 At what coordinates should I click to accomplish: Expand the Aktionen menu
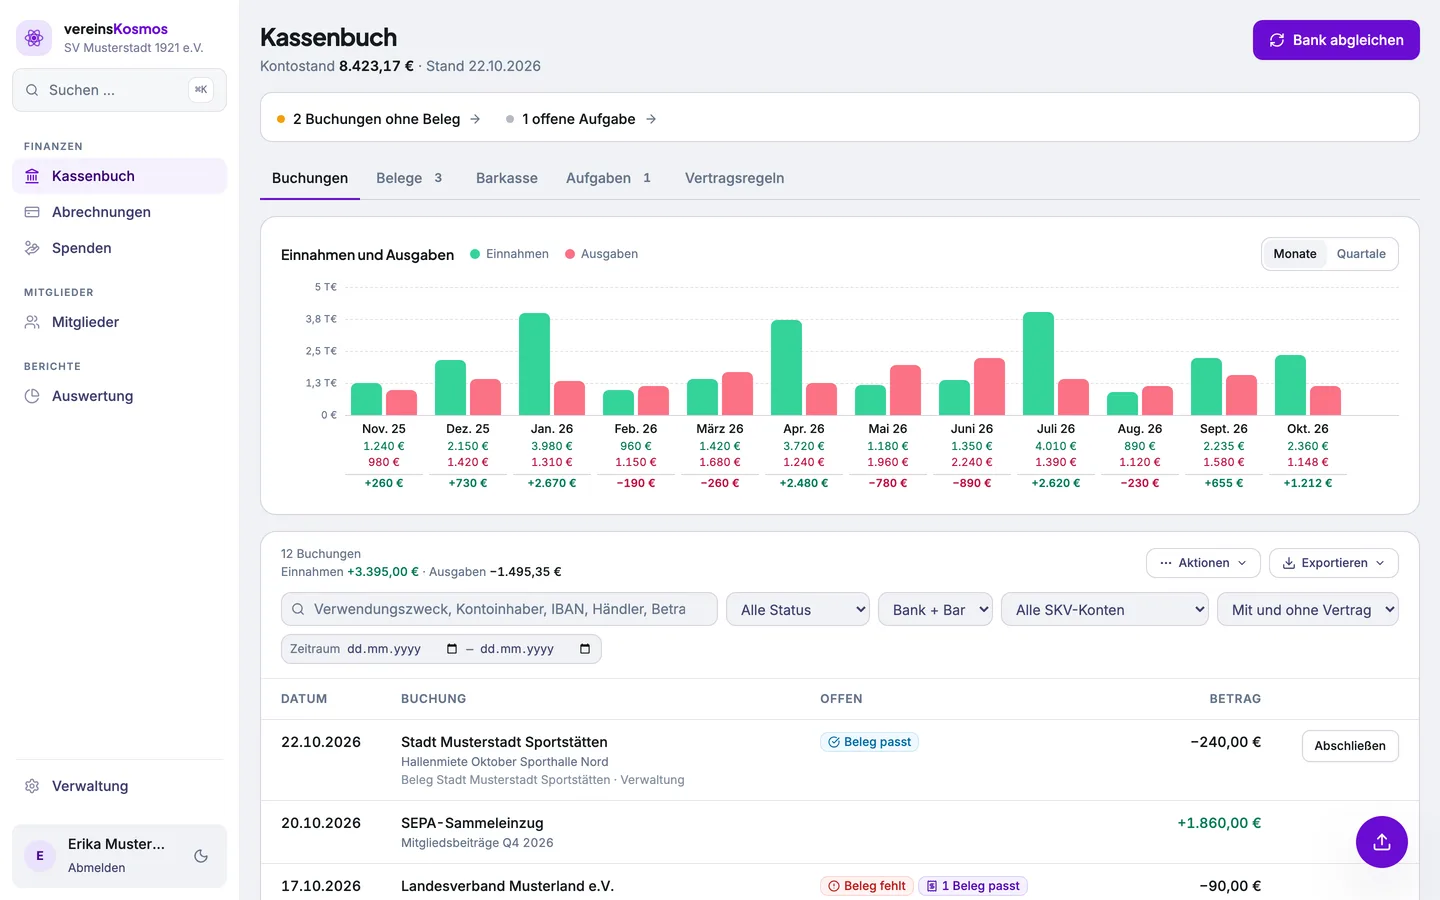(1203, 563)
